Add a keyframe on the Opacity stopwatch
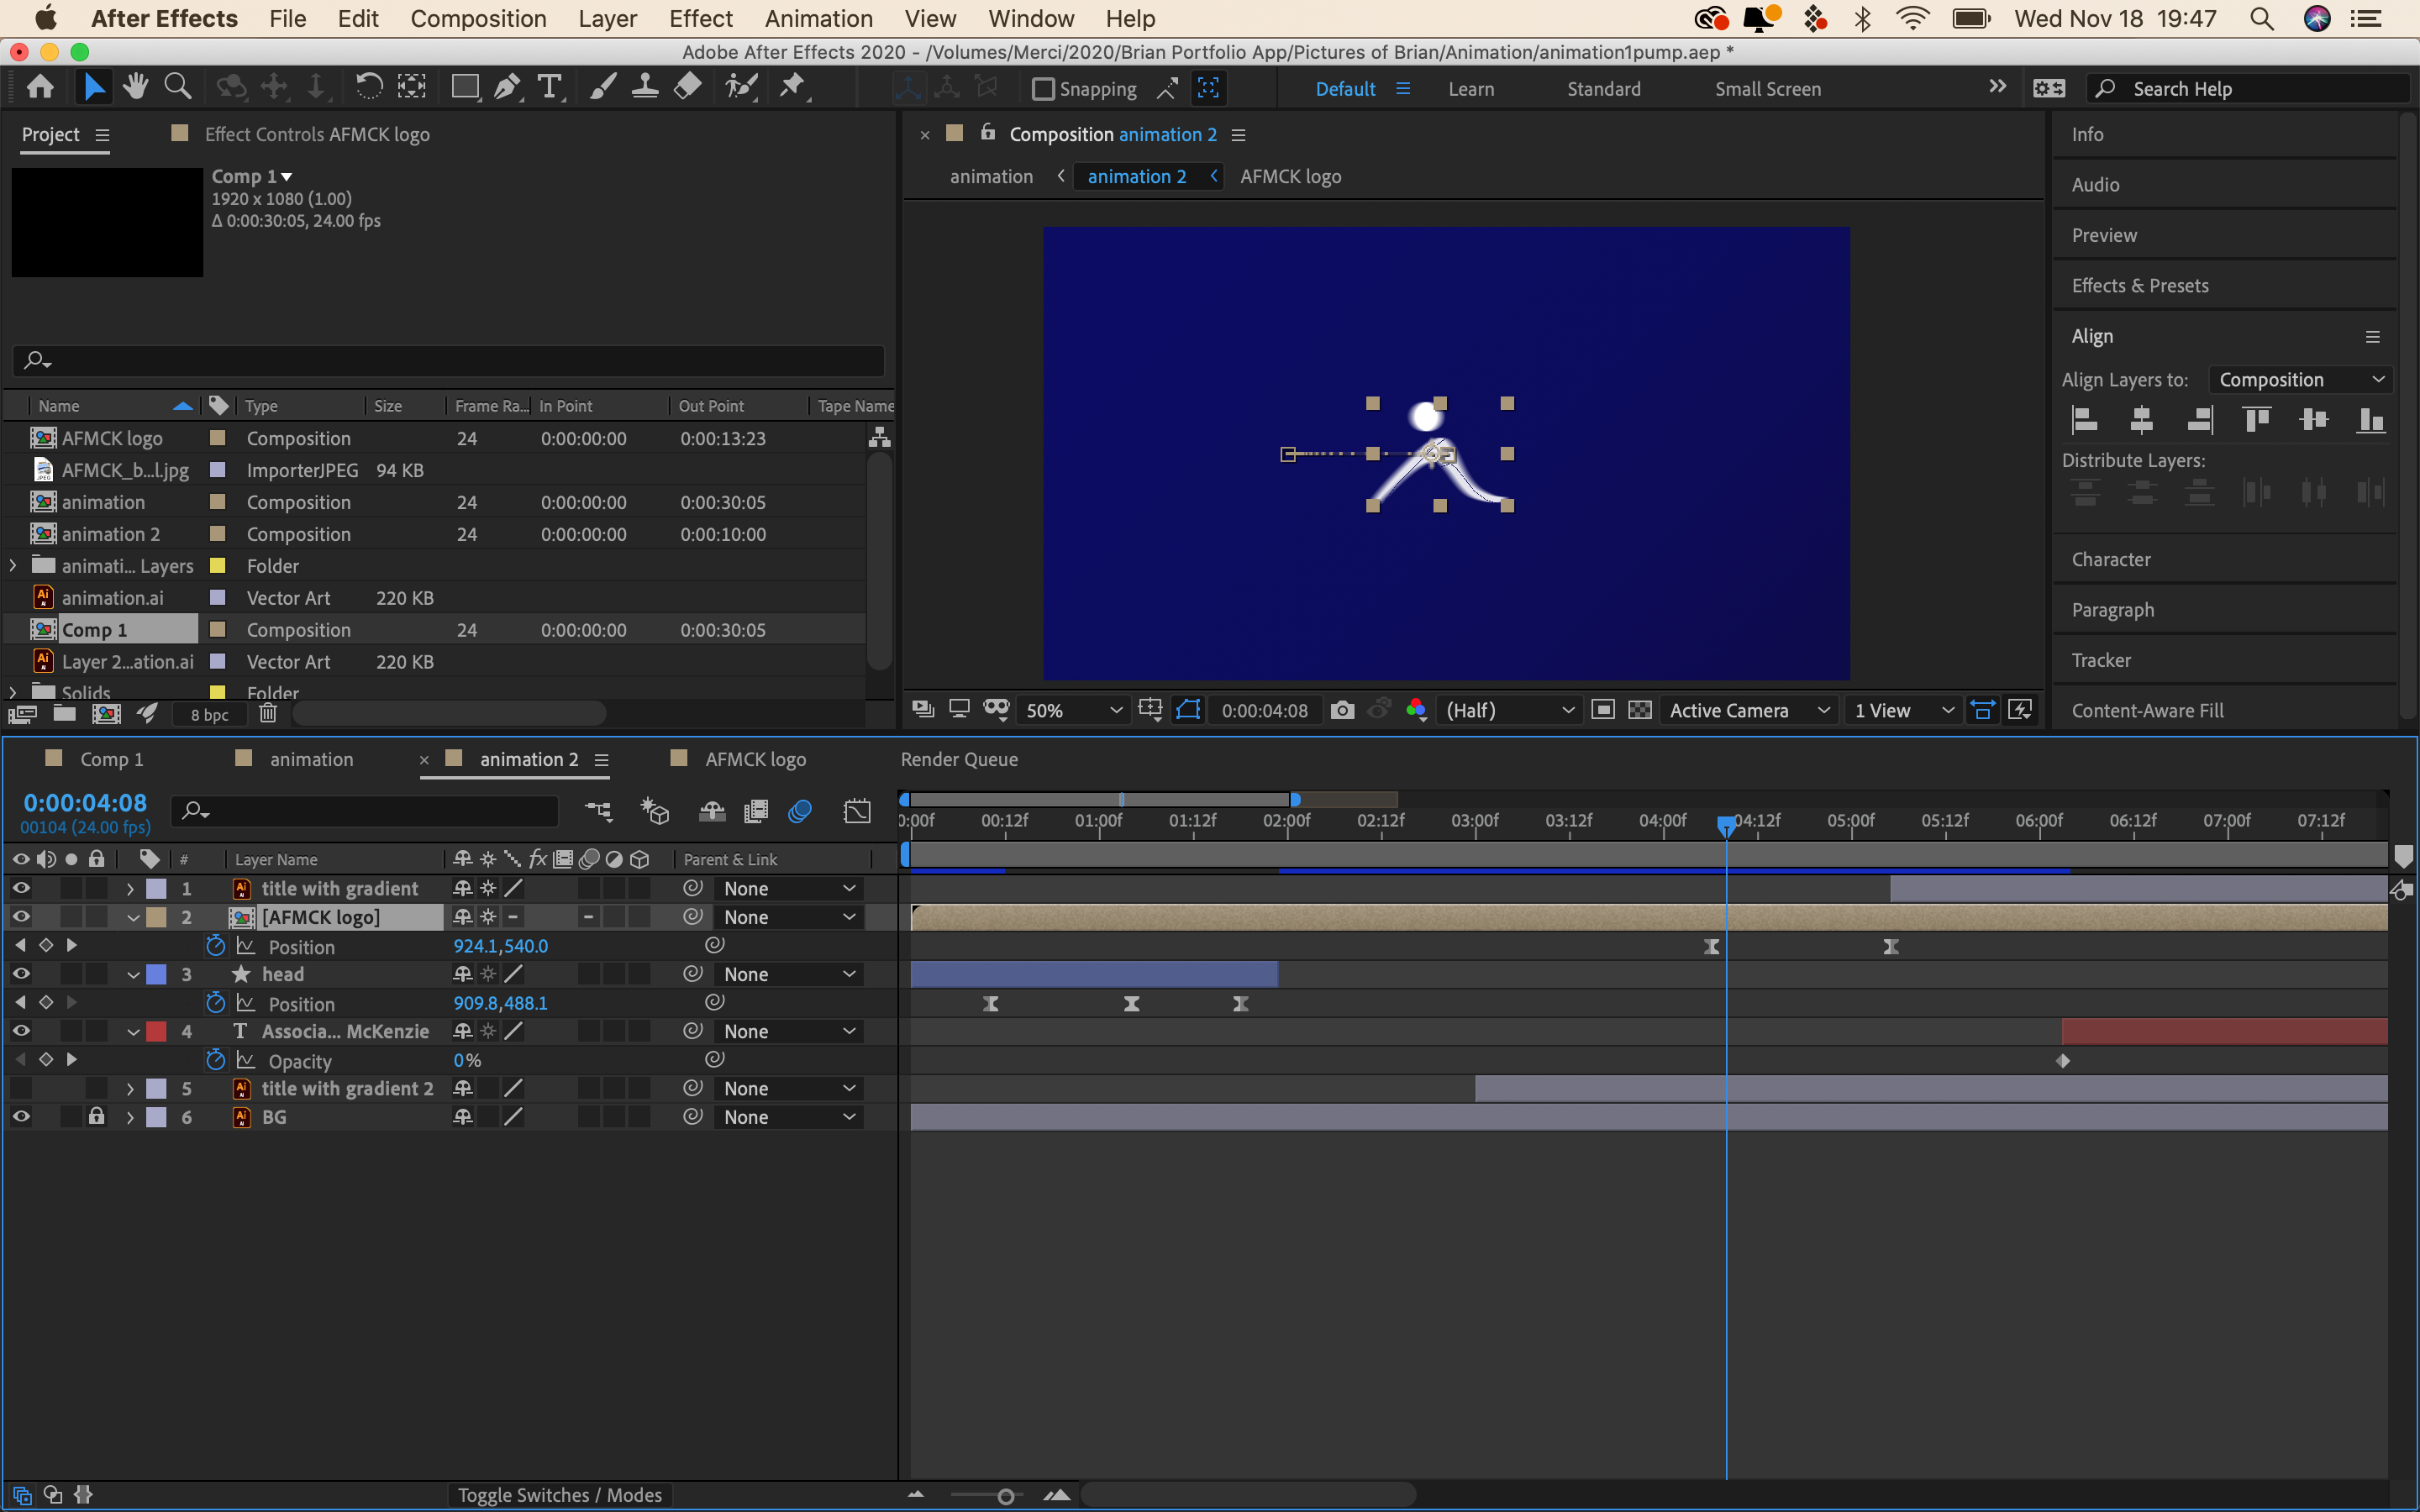 [x=214, y=1060]
